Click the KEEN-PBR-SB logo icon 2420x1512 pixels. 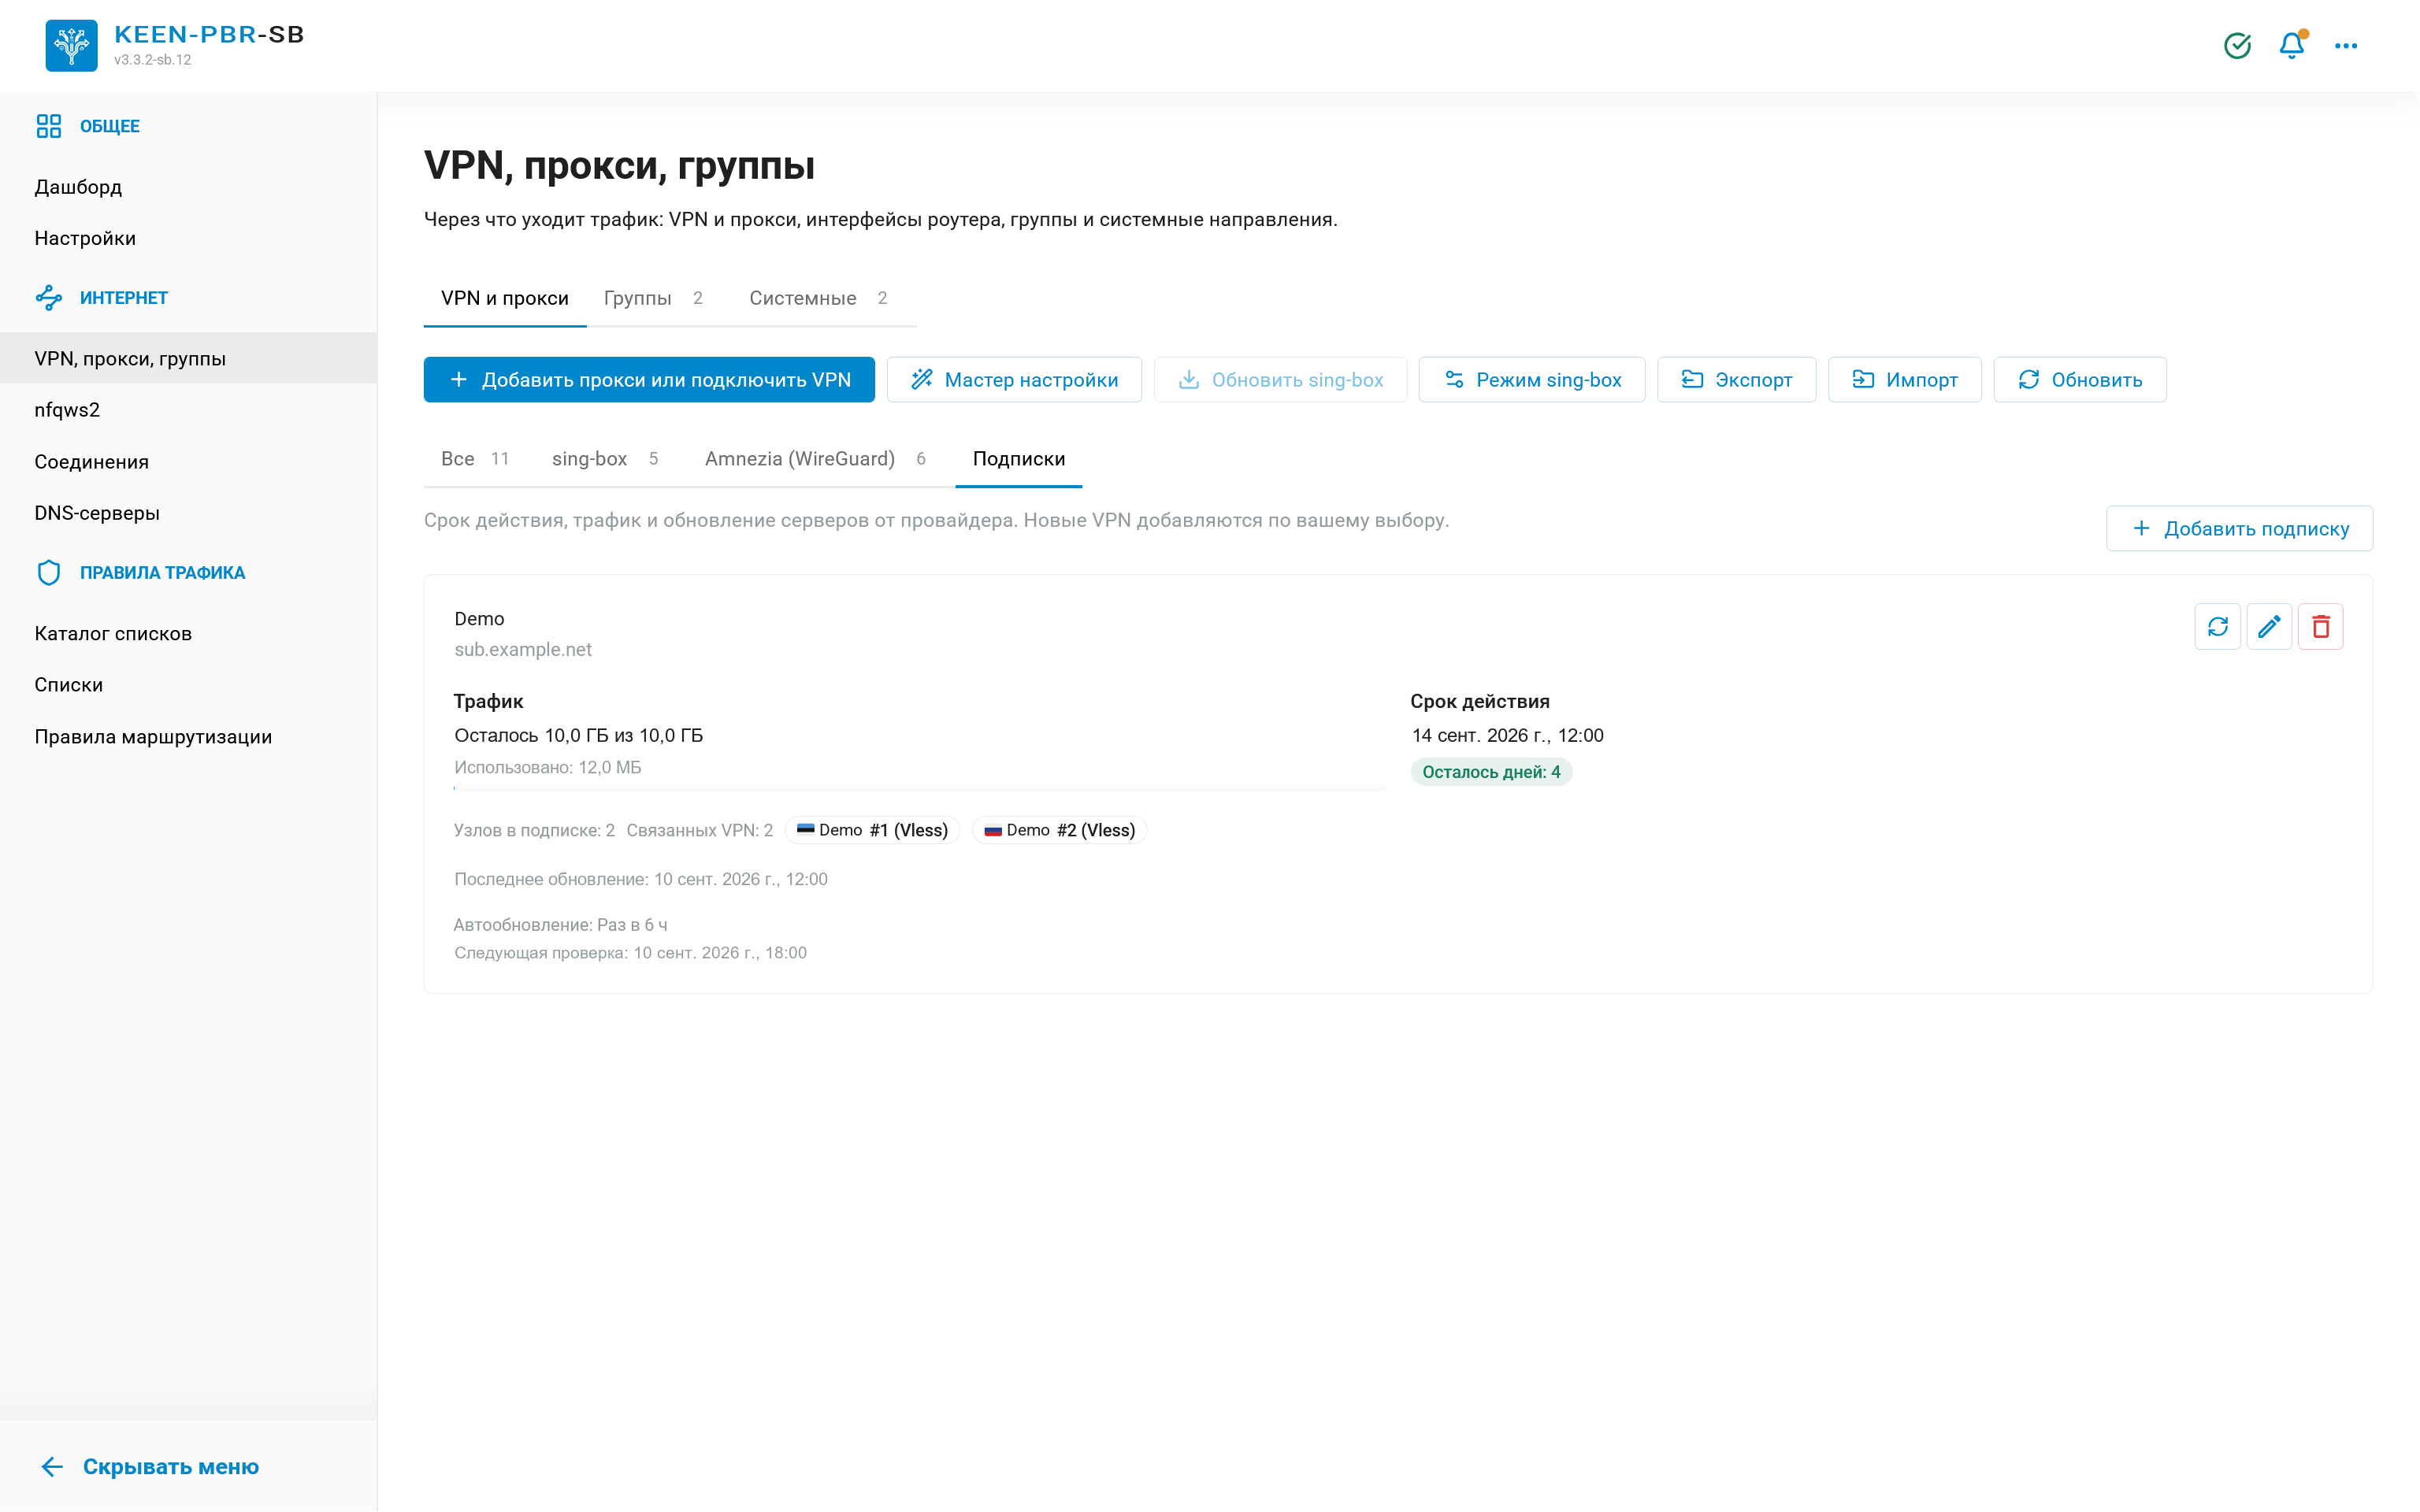coord(71,45)
